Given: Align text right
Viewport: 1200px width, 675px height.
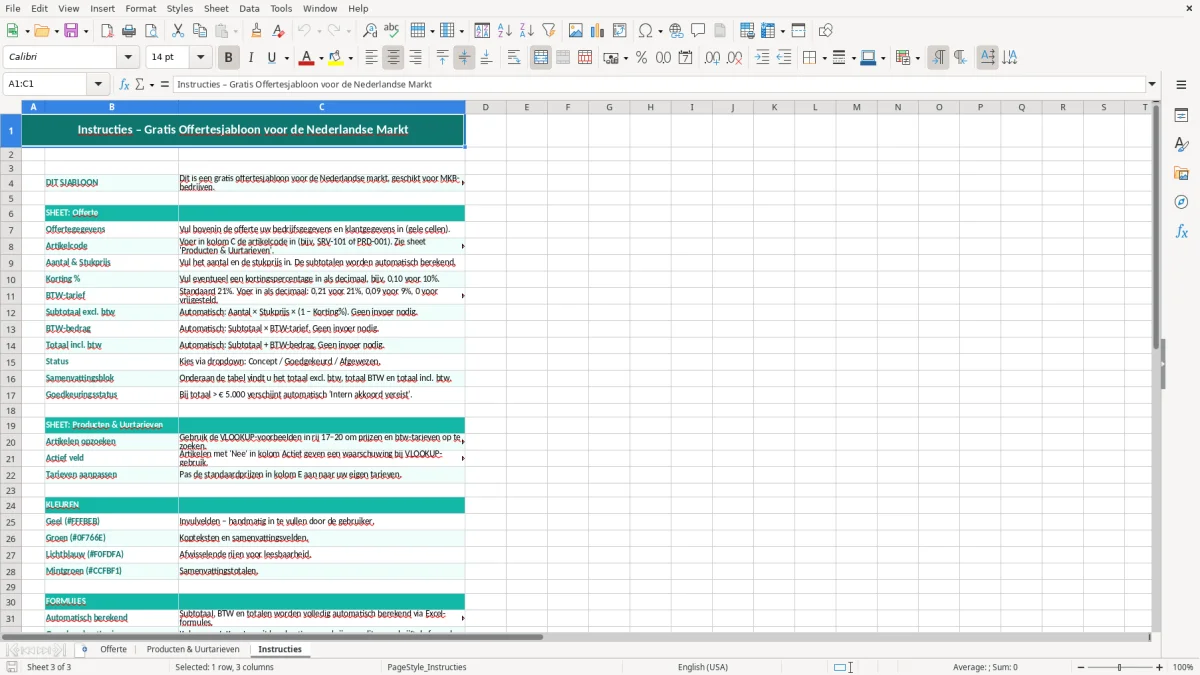Looking at the screenshot, I should click(415, 58).
